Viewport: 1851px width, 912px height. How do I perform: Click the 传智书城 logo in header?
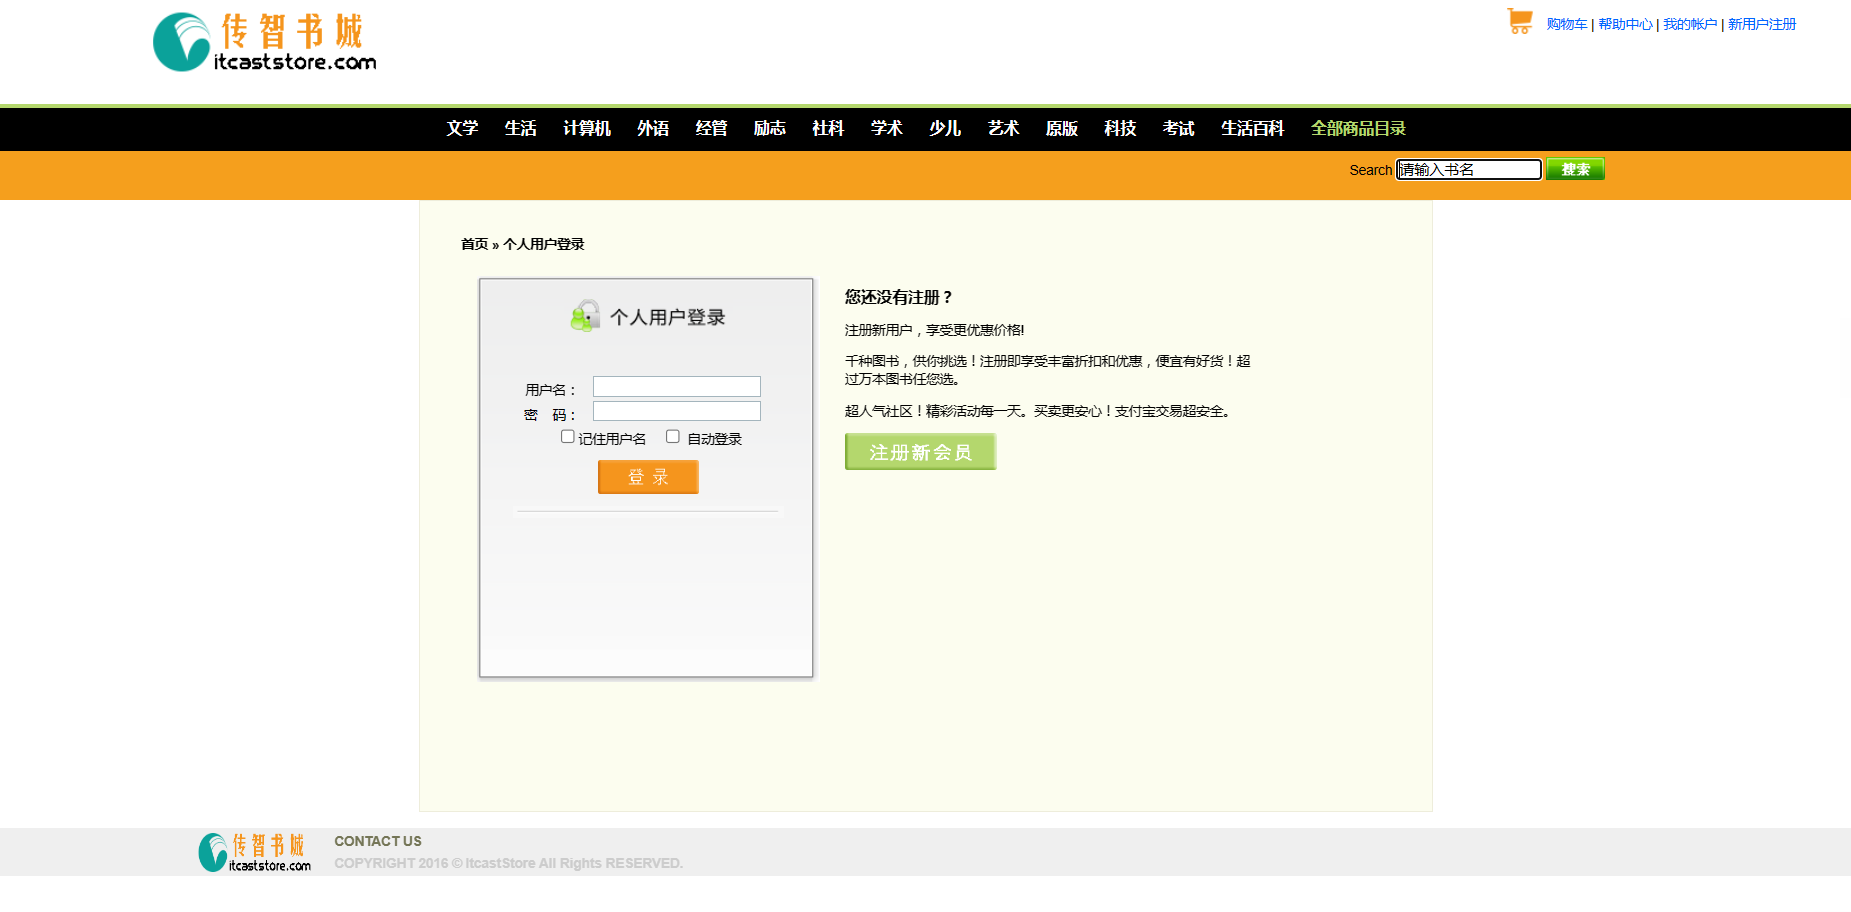tap(265, 42)
